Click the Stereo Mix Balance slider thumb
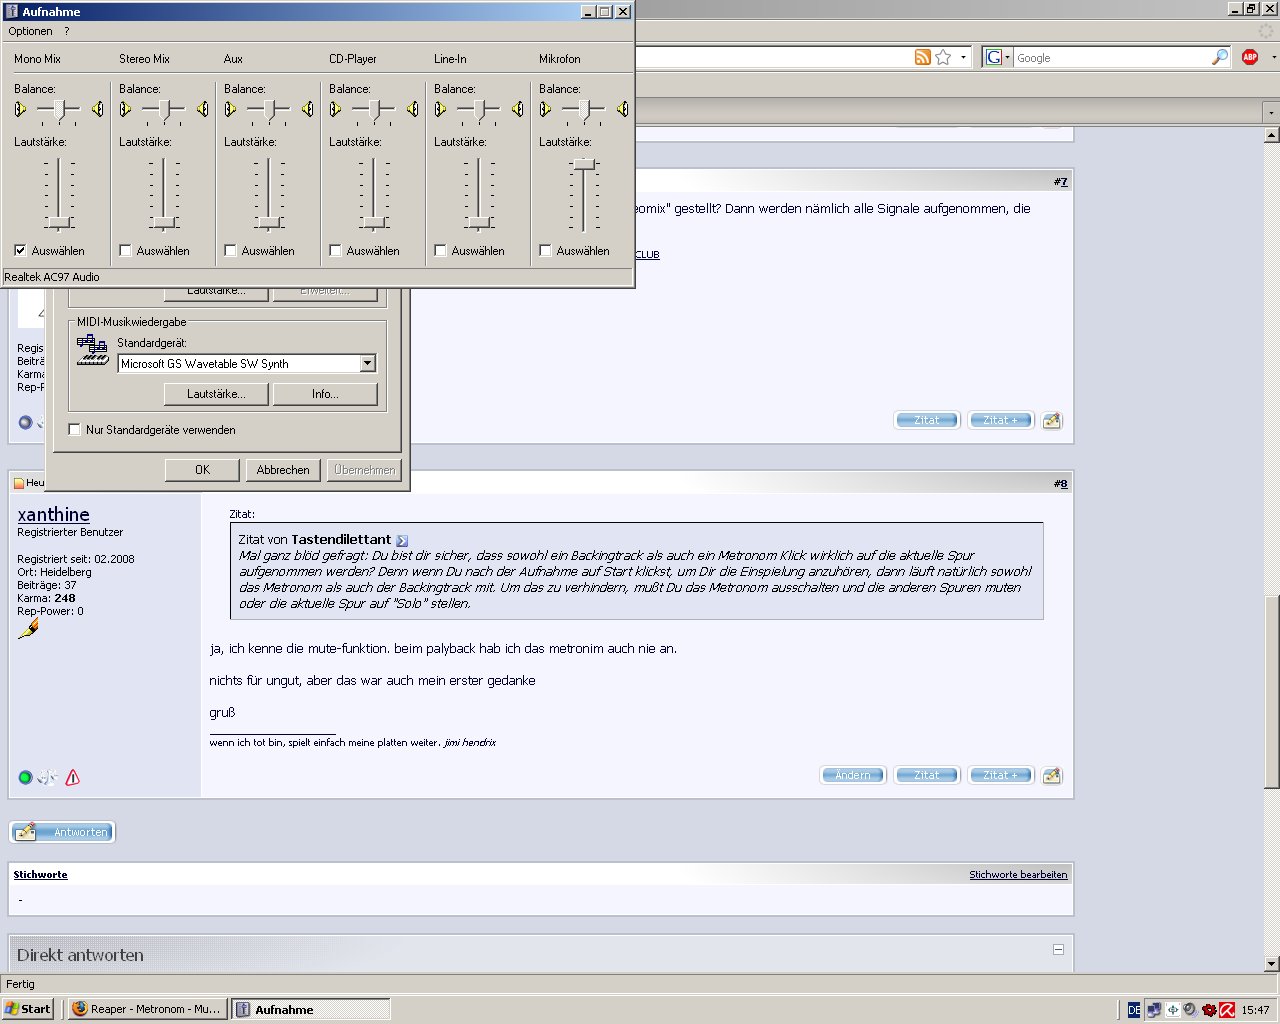The image size is (1280, 1024). pyautogui.click(x=164, y=109)
